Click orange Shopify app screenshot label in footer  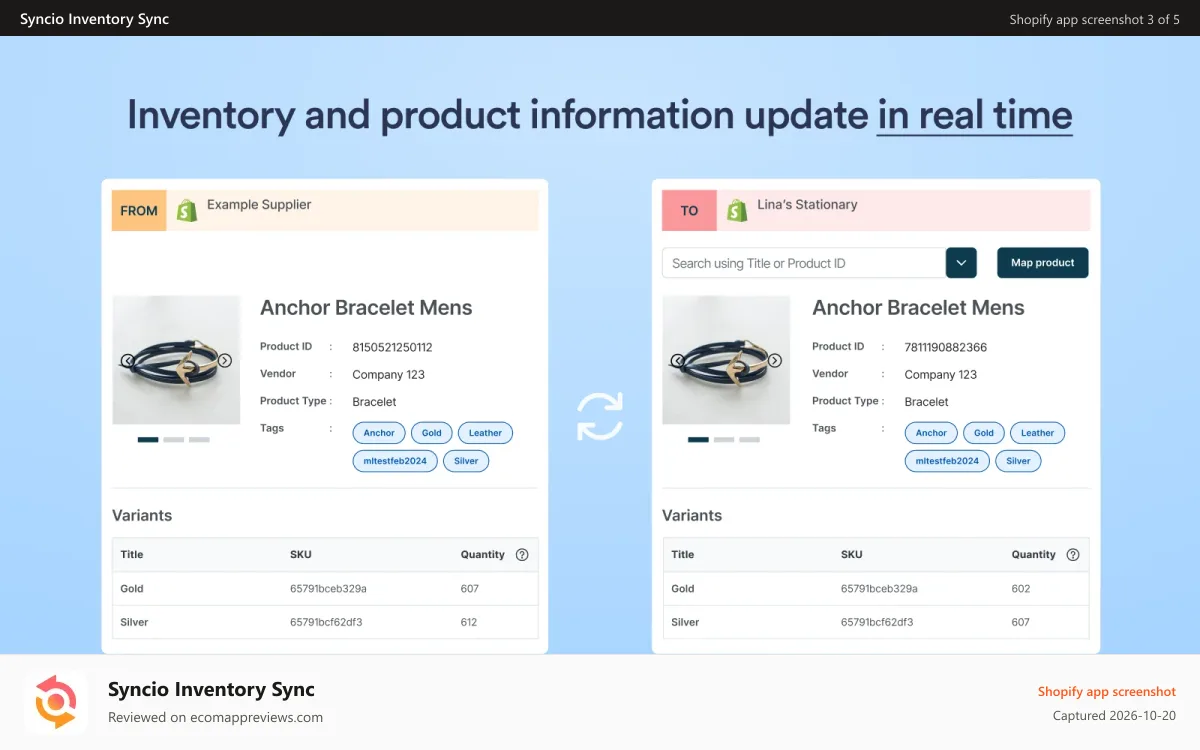[1107, 692]
